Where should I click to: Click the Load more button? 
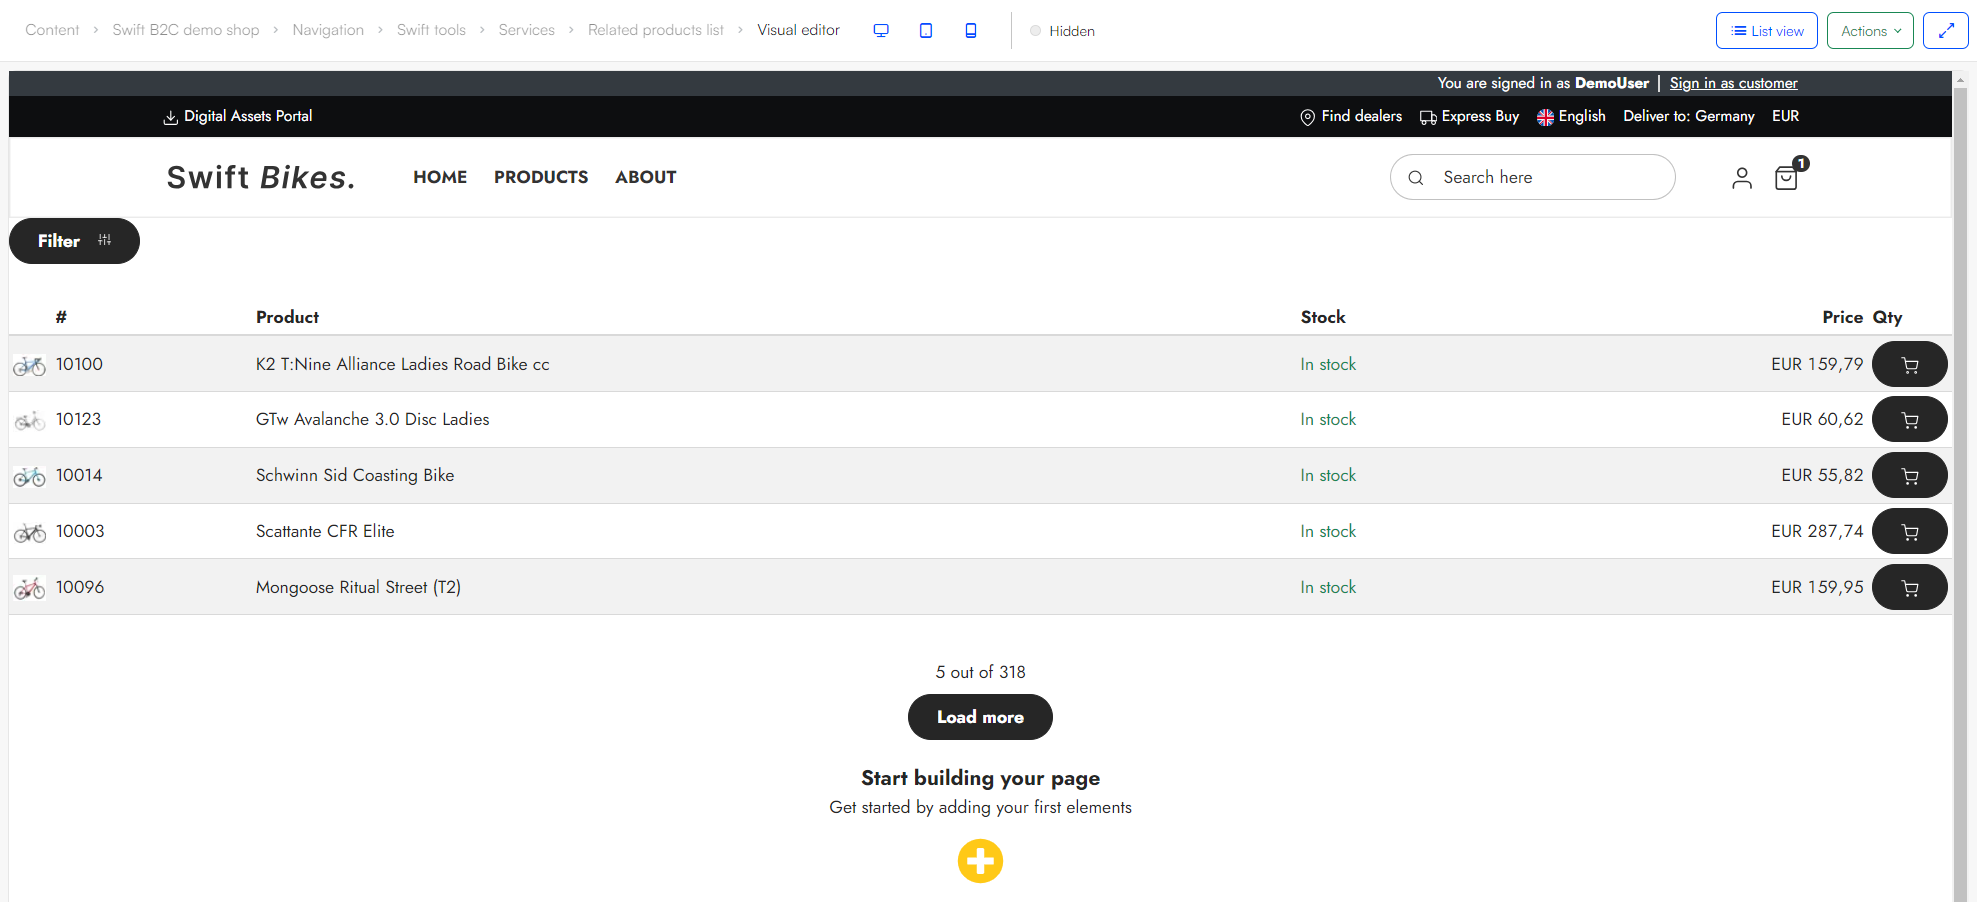980,717
